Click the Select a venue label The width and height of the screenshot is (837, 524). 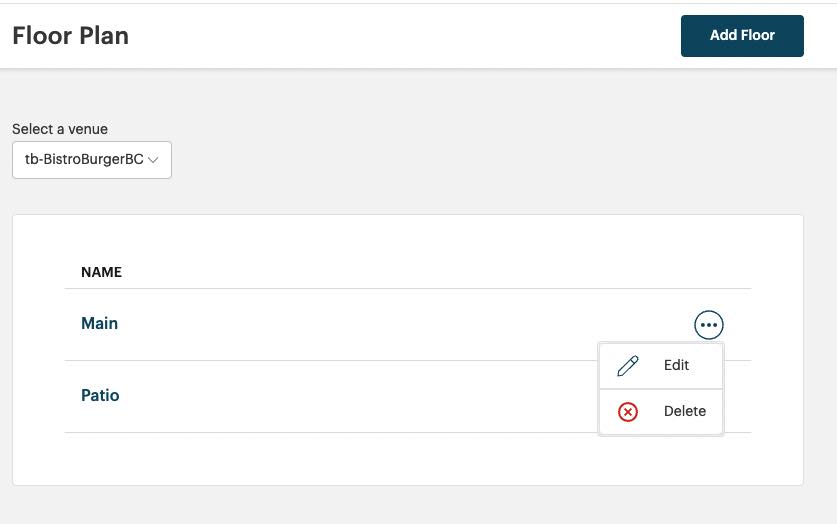pyautogui.click(x=60, y=129)
